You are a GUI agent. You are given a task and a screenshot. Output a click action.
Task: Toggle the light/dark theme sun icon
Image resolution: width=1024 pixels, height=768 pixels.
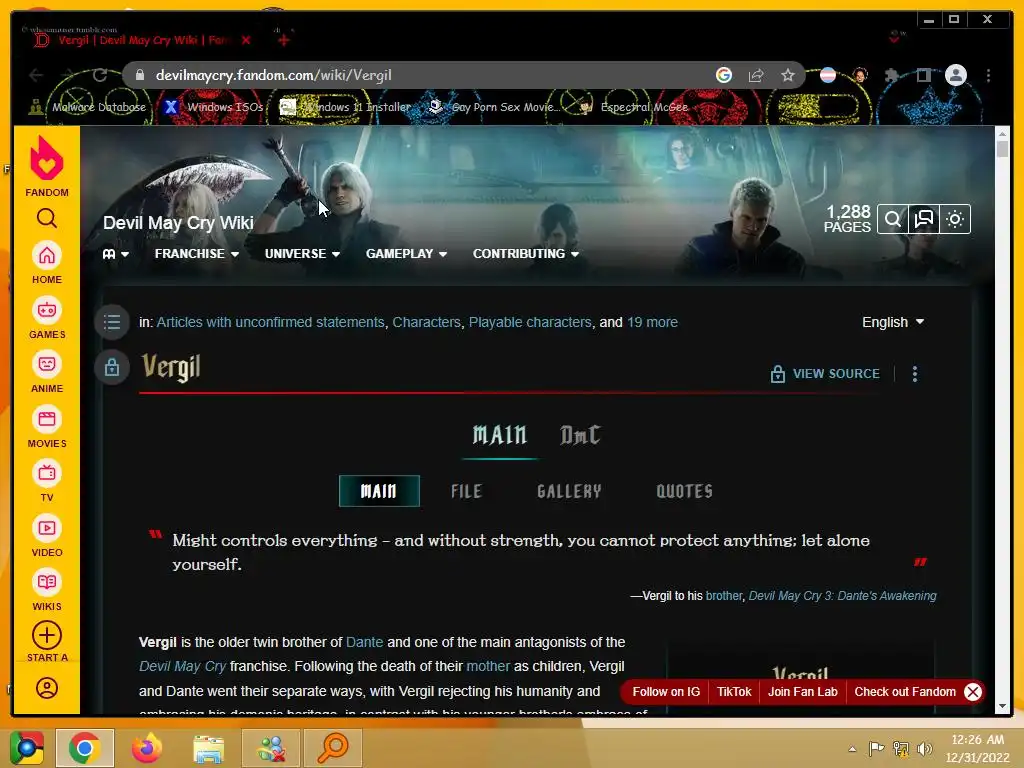point(955,219)
